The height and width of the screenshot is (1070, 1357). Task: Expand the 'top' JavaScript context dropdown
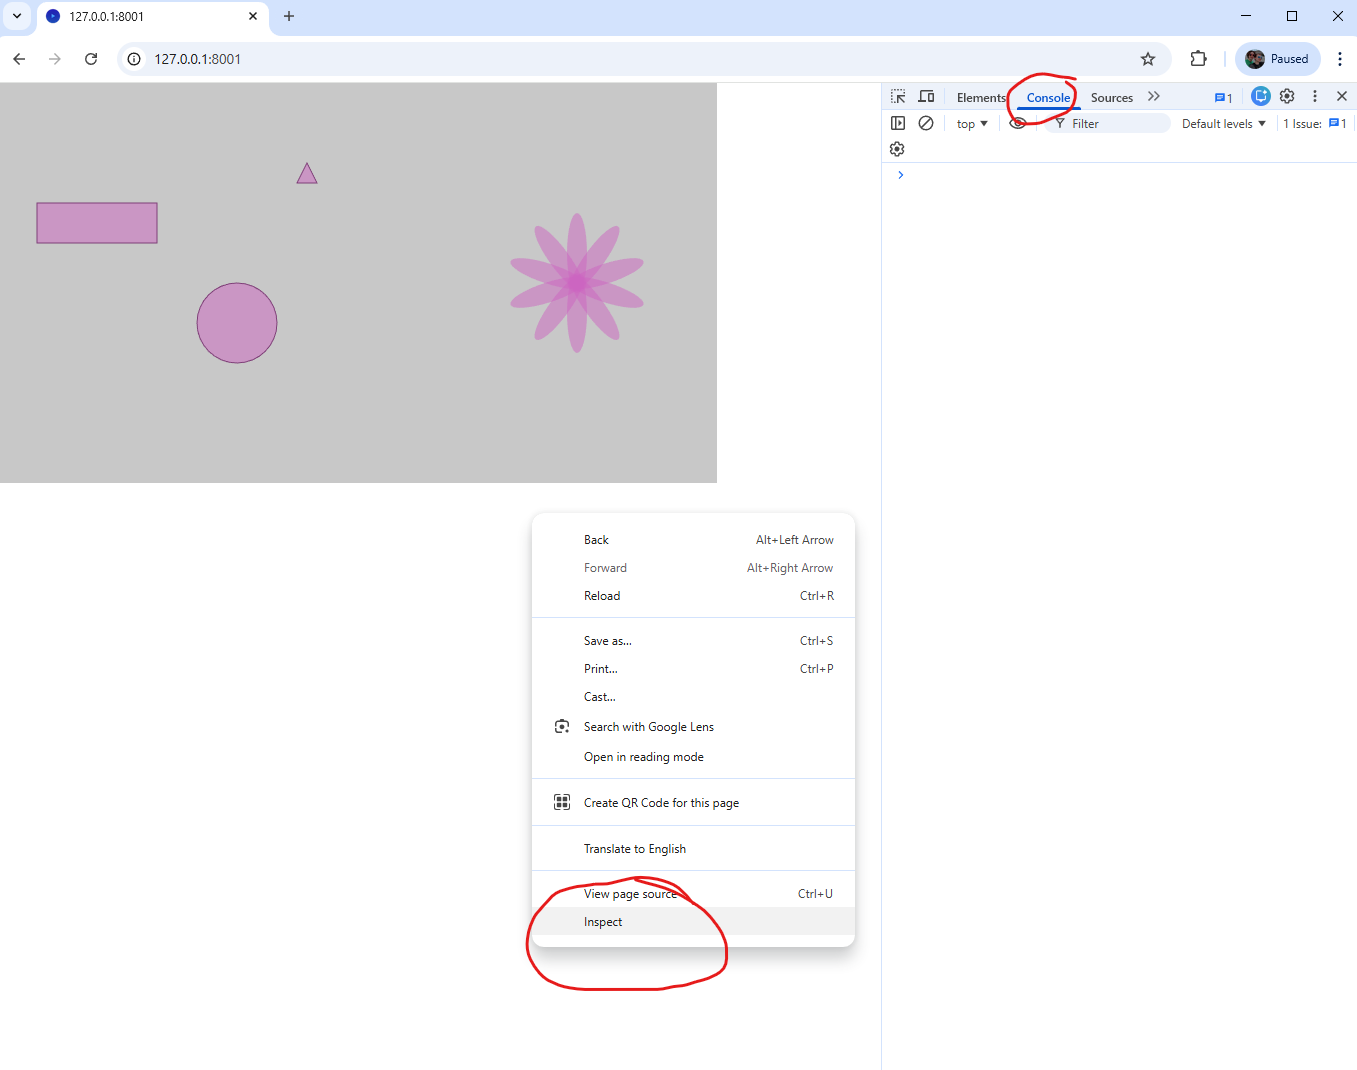[971, 124]
